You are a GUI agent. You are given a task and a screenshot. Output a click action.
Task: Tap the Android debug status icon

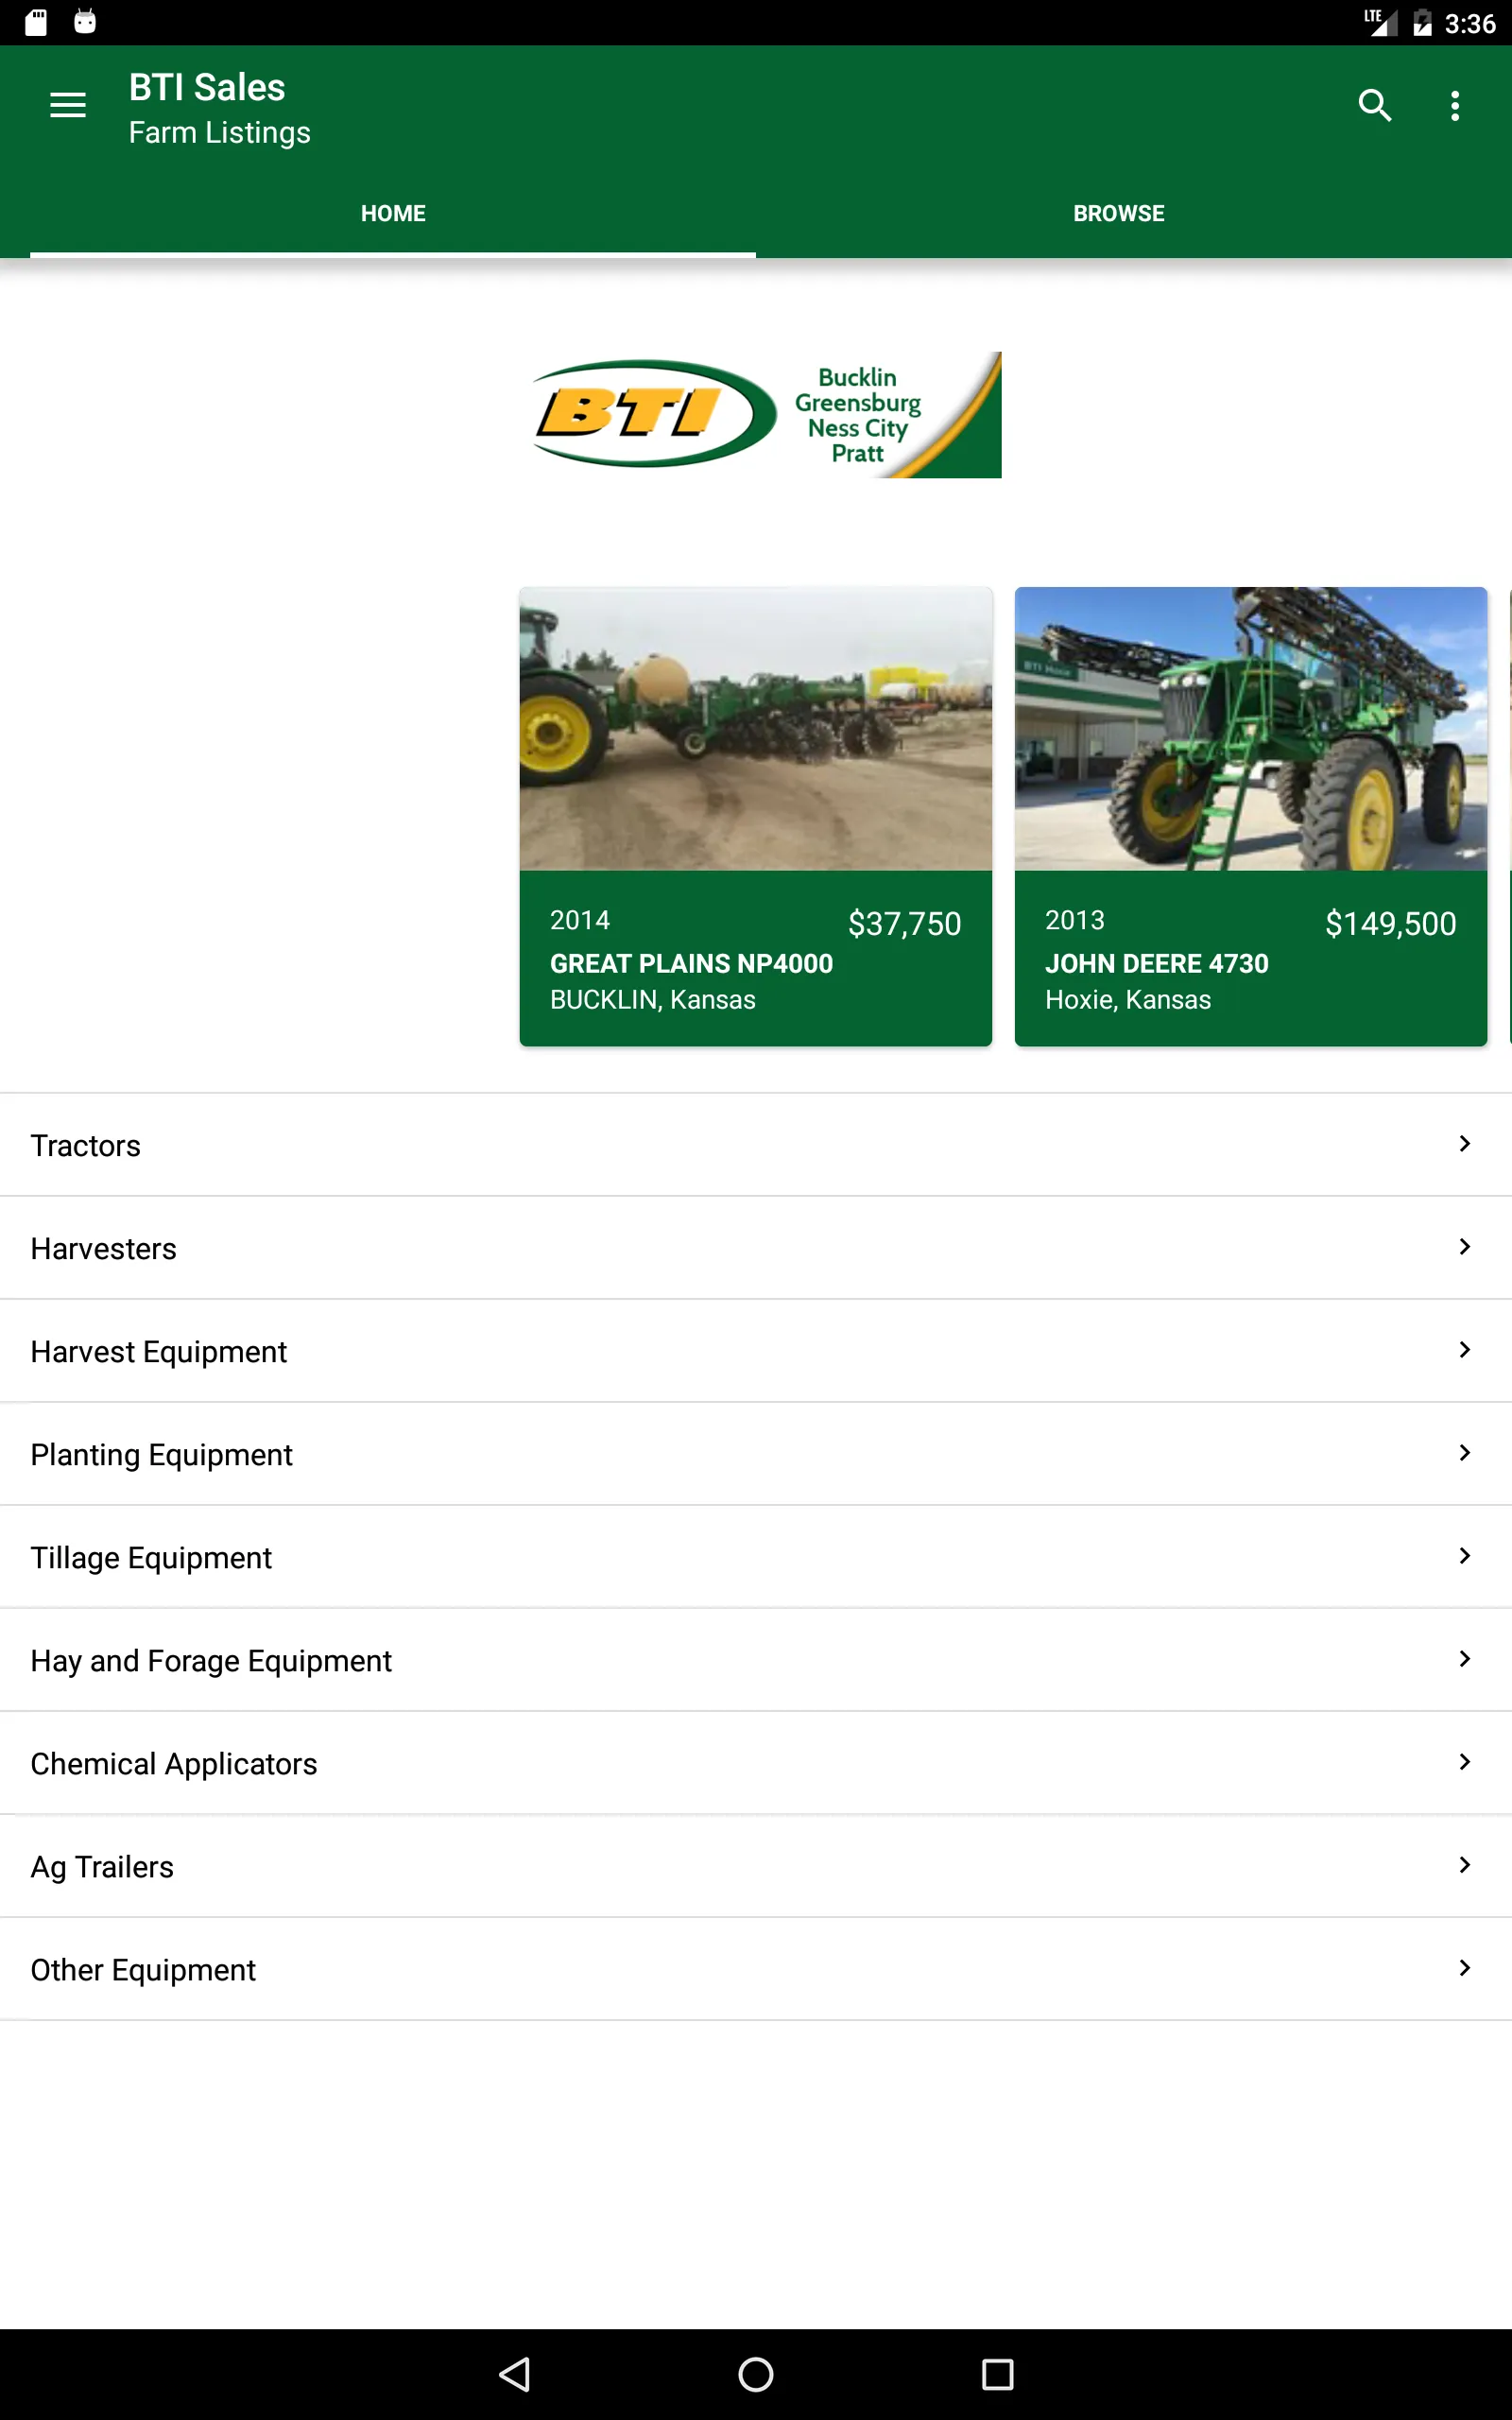[85, 22]
